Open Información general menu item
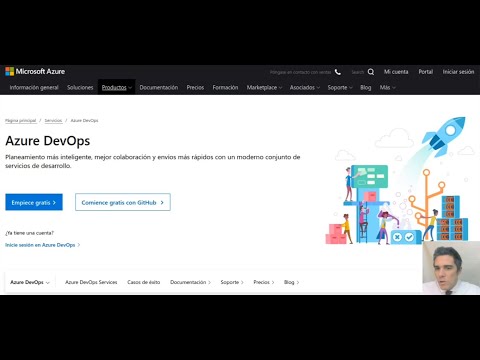This screenshot has height=360, width=480. pos(34,87)
